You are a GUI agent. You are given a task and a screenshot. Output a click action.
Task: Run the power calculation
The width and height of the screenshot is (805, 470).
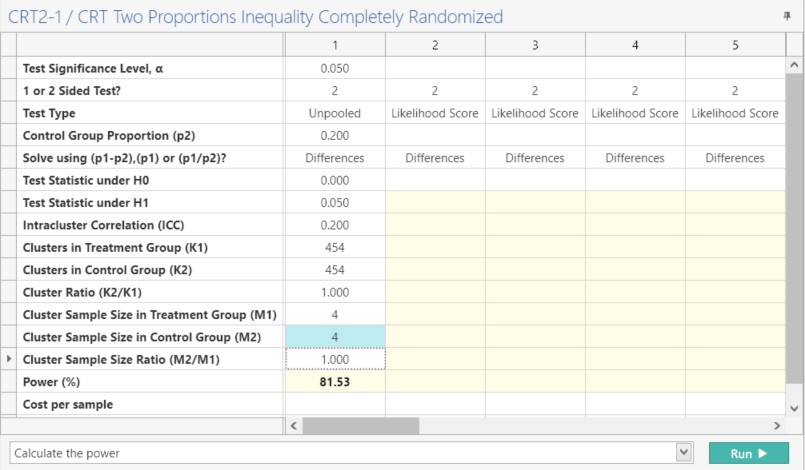[749, 453]
